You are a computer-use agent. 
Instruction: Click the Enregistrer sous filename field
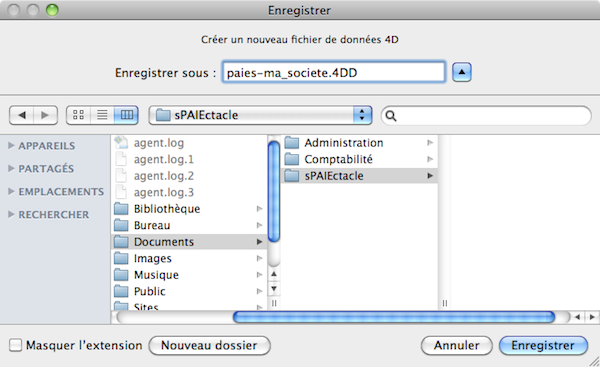334,72
